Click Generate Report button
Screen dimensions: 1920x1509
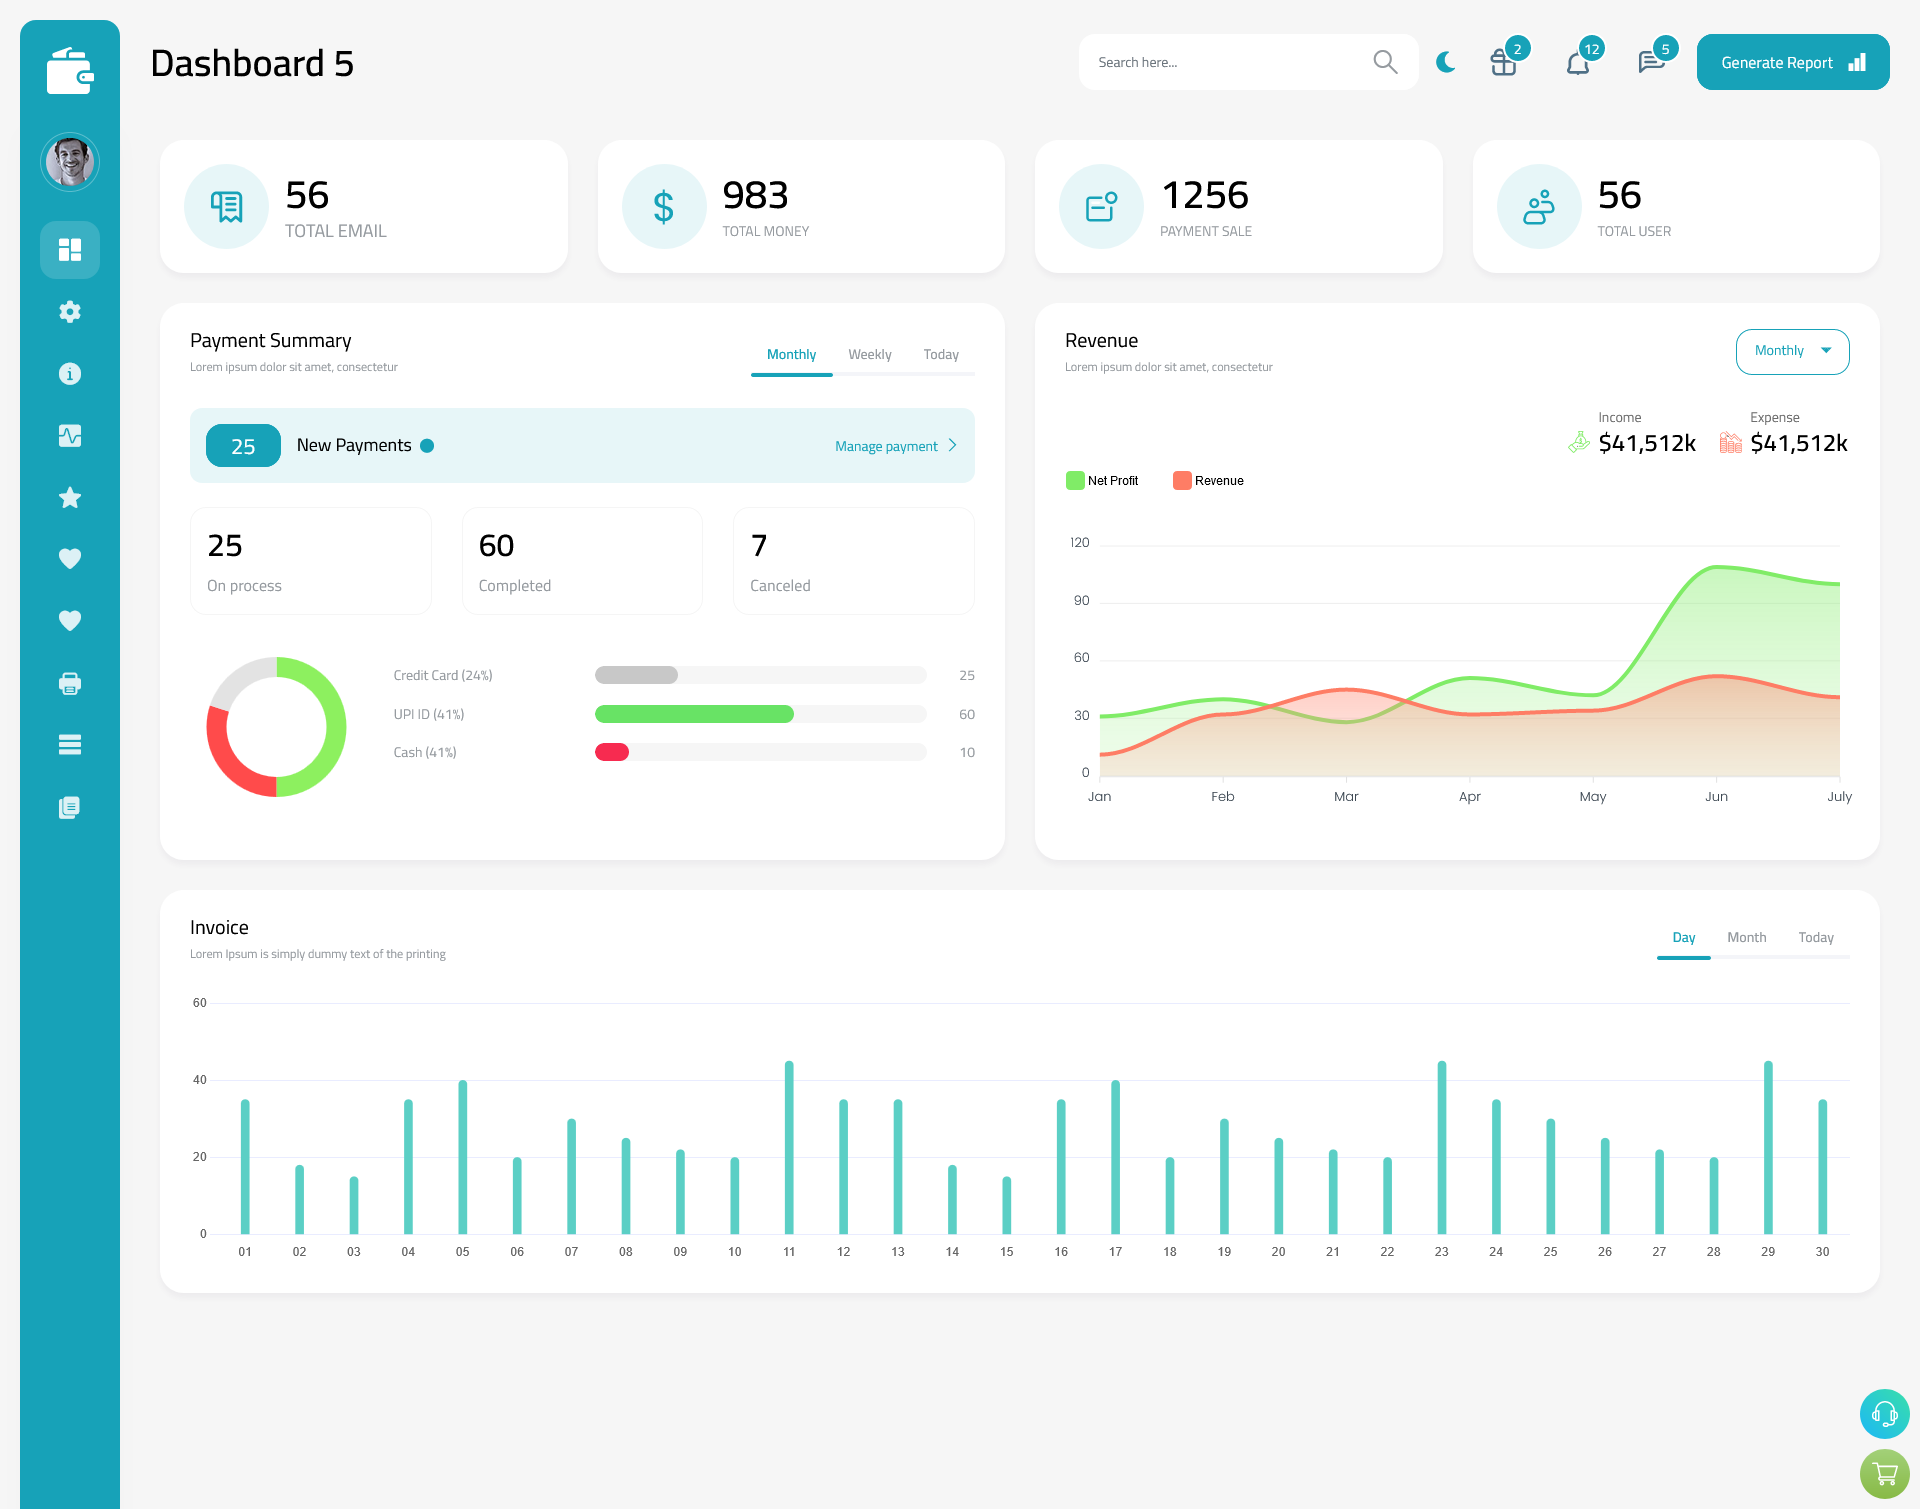tap(1791, 61)
